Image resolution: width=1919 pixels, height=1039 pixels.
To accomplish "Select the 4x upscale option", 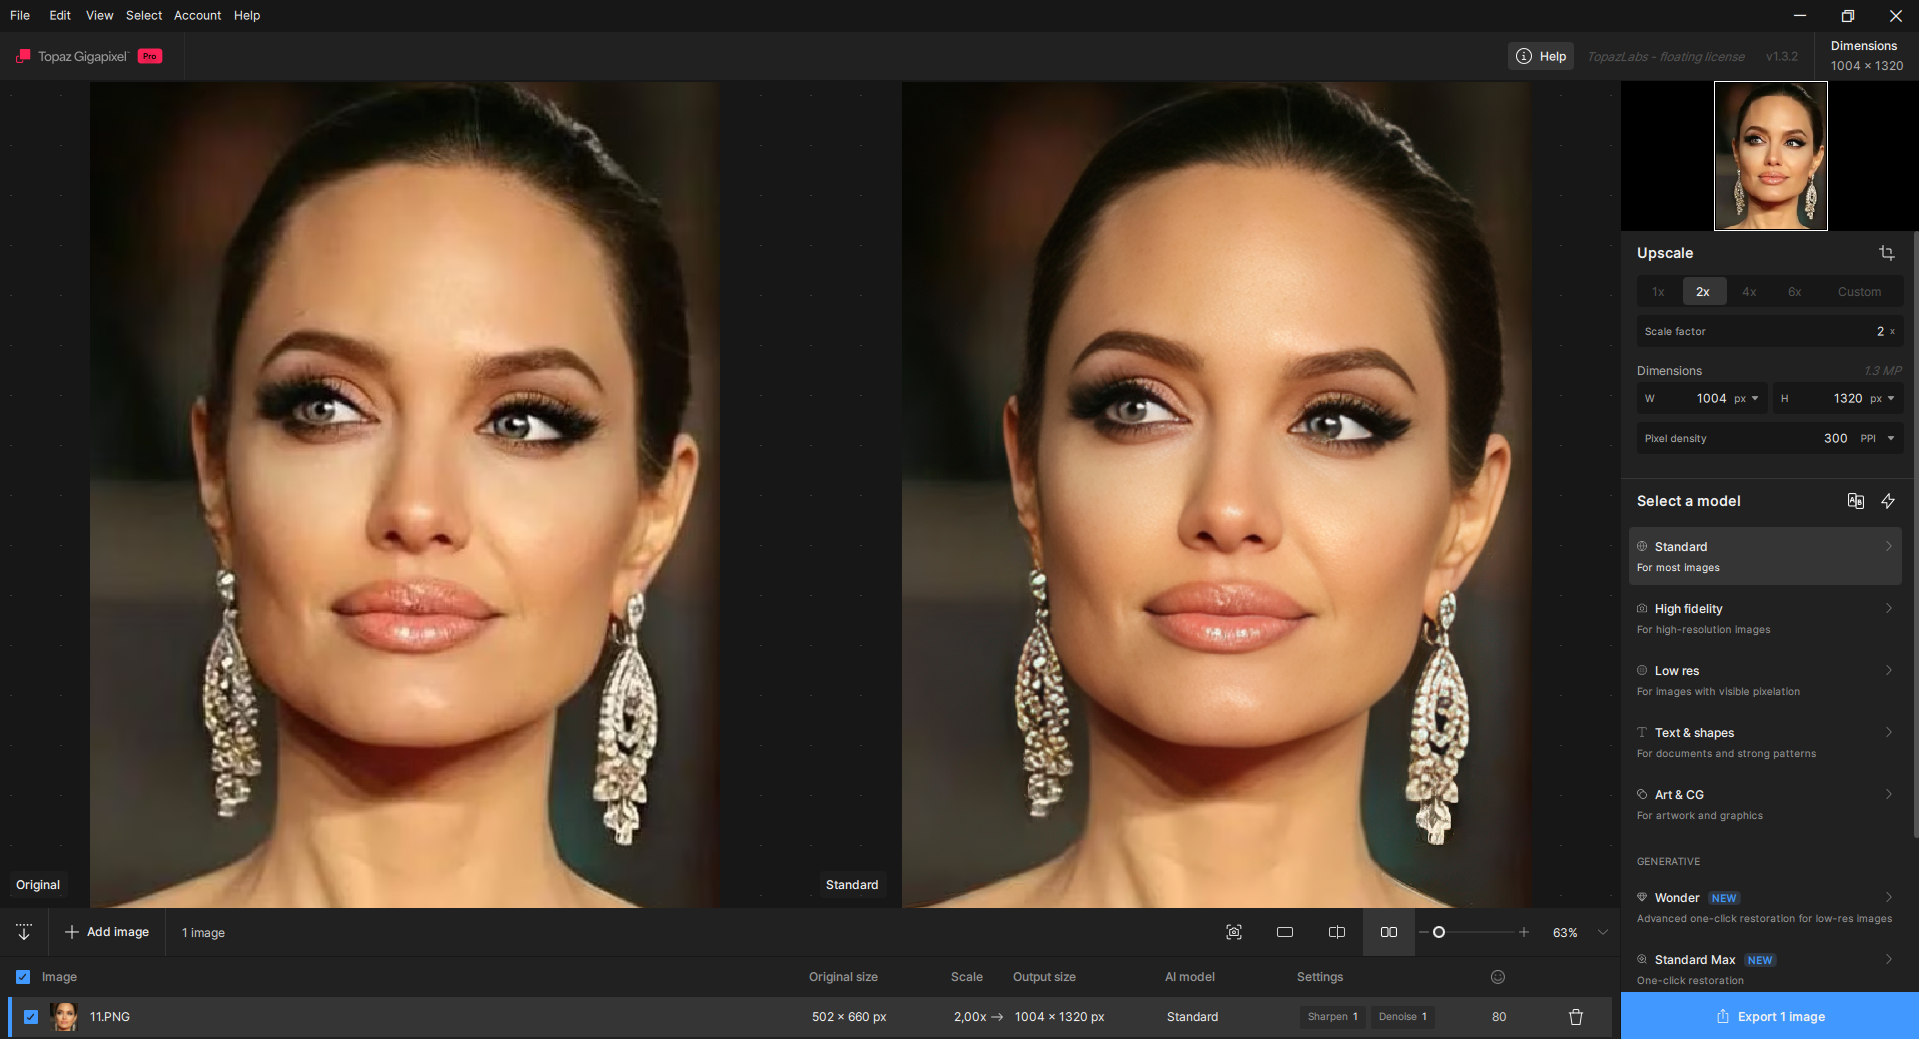I will point(1749,292).
